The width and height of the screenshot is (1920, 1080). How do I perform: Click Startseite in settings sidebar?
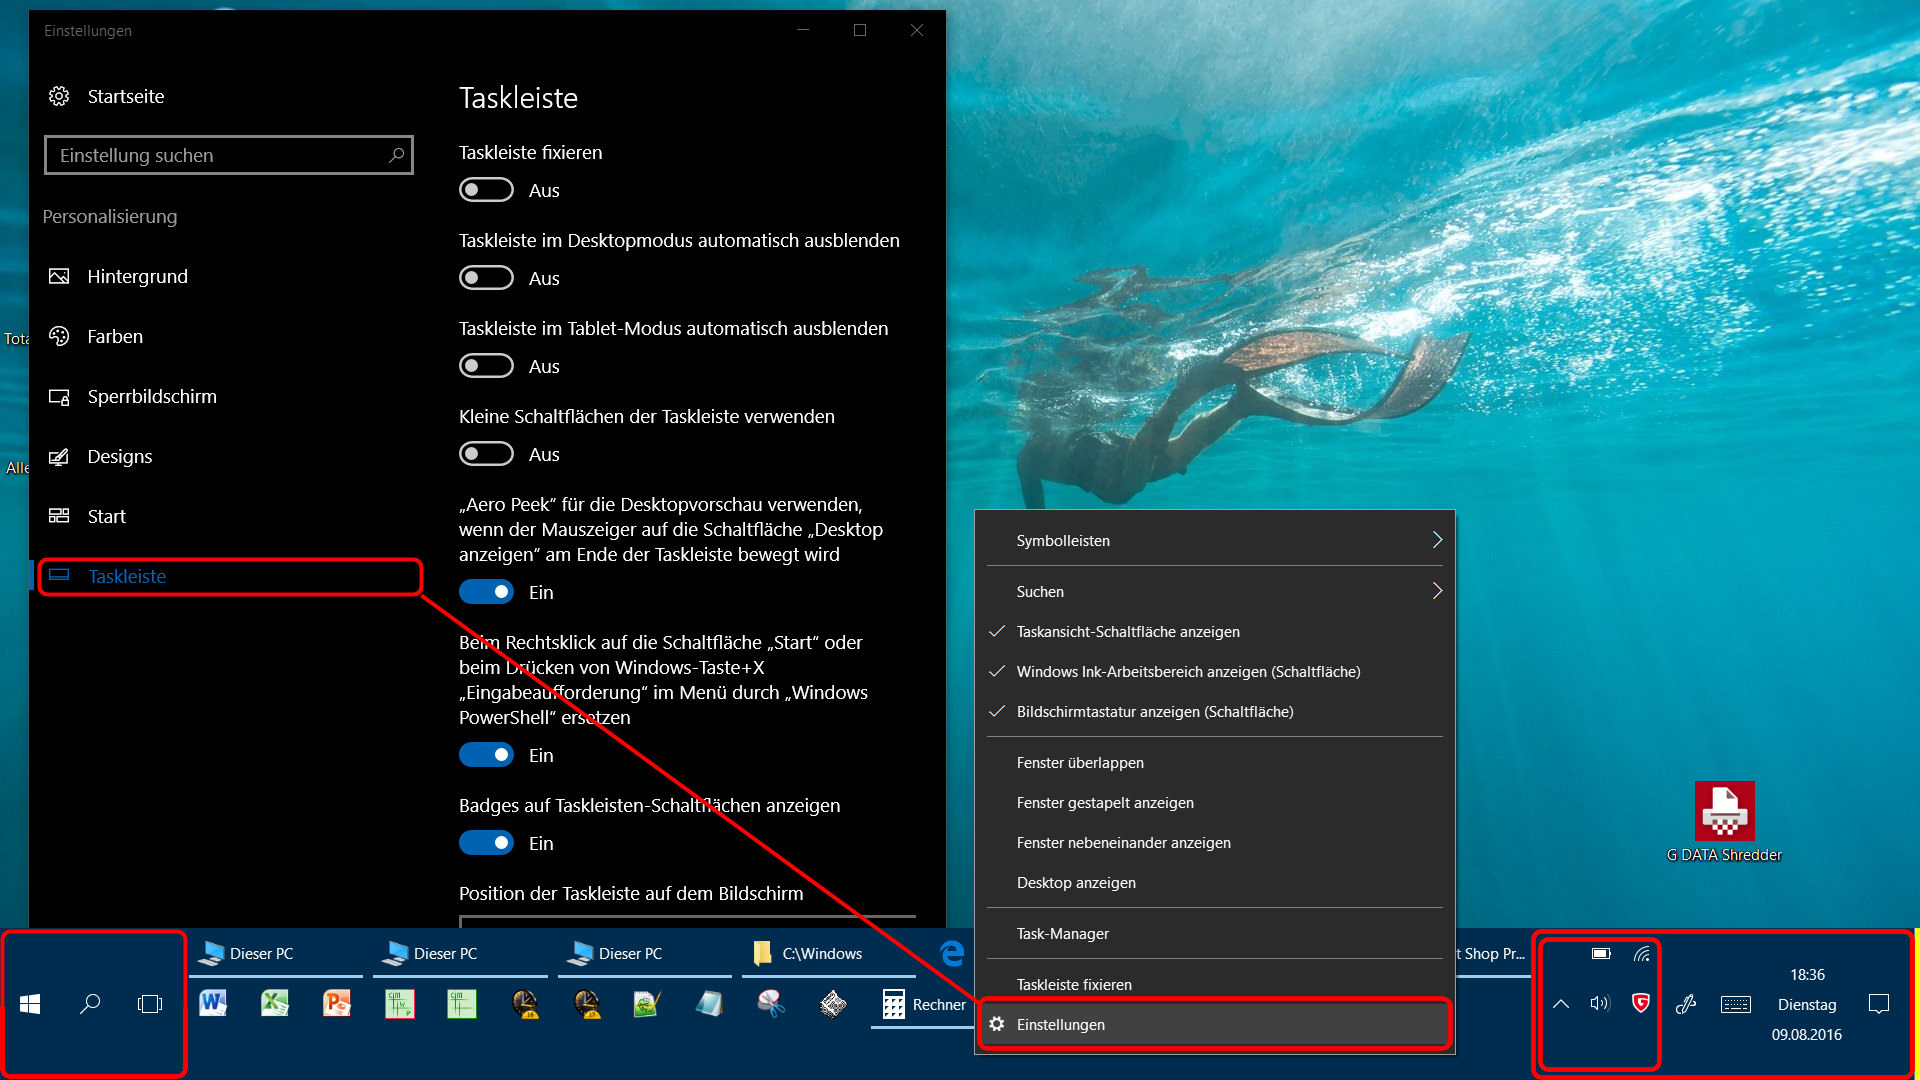pos(125,97)
